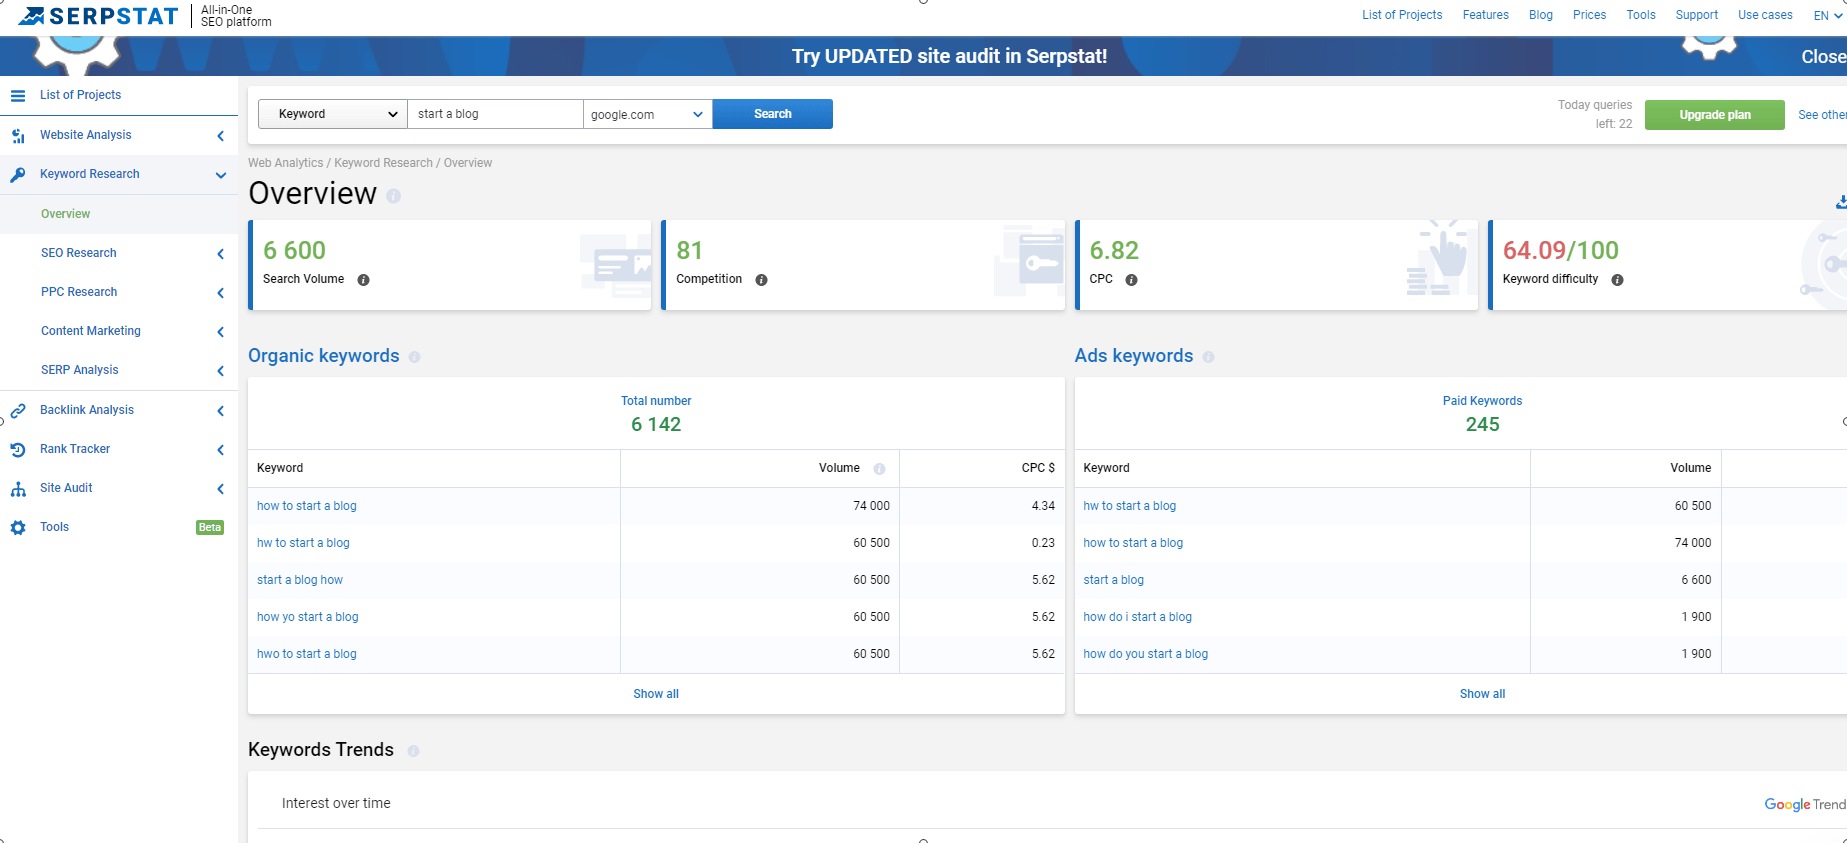Open Support in top navigation
The height and width of the screenshot is (843, 1847).
[x=1697, y=15]
